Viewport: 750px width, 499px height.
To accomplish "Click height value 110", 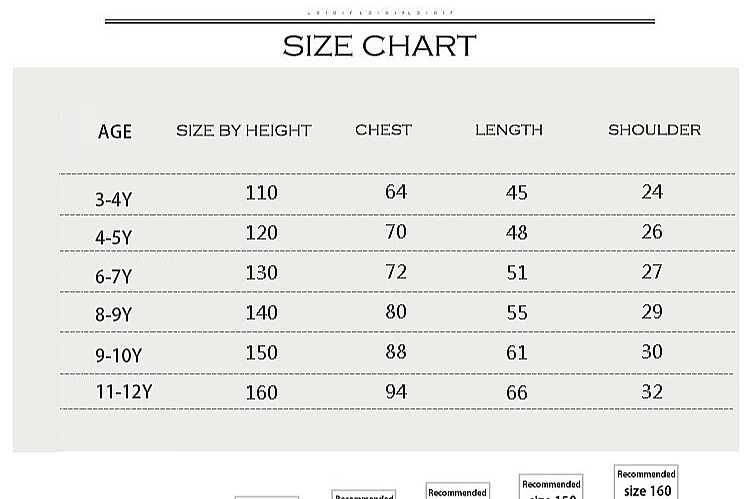I will [261, 192].
